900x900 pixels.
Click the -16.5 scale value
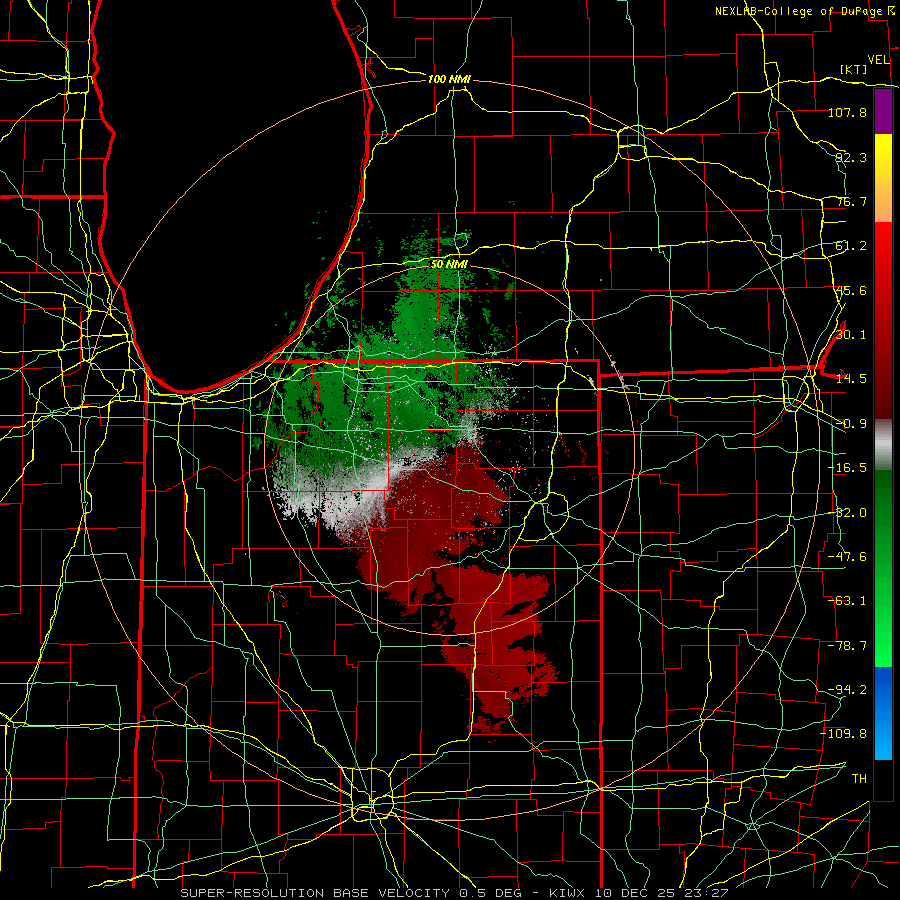point(847,468)
